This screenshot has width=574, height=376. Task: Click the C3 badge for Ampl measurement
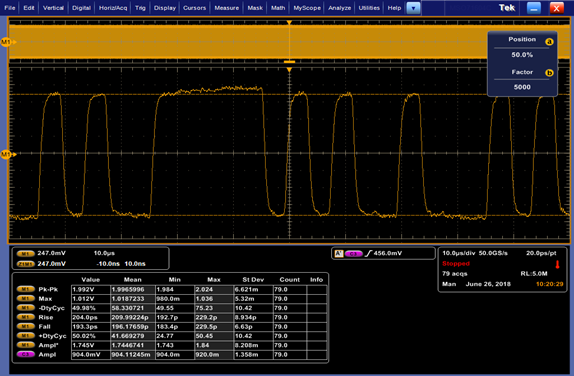click(x=26, y=355)
